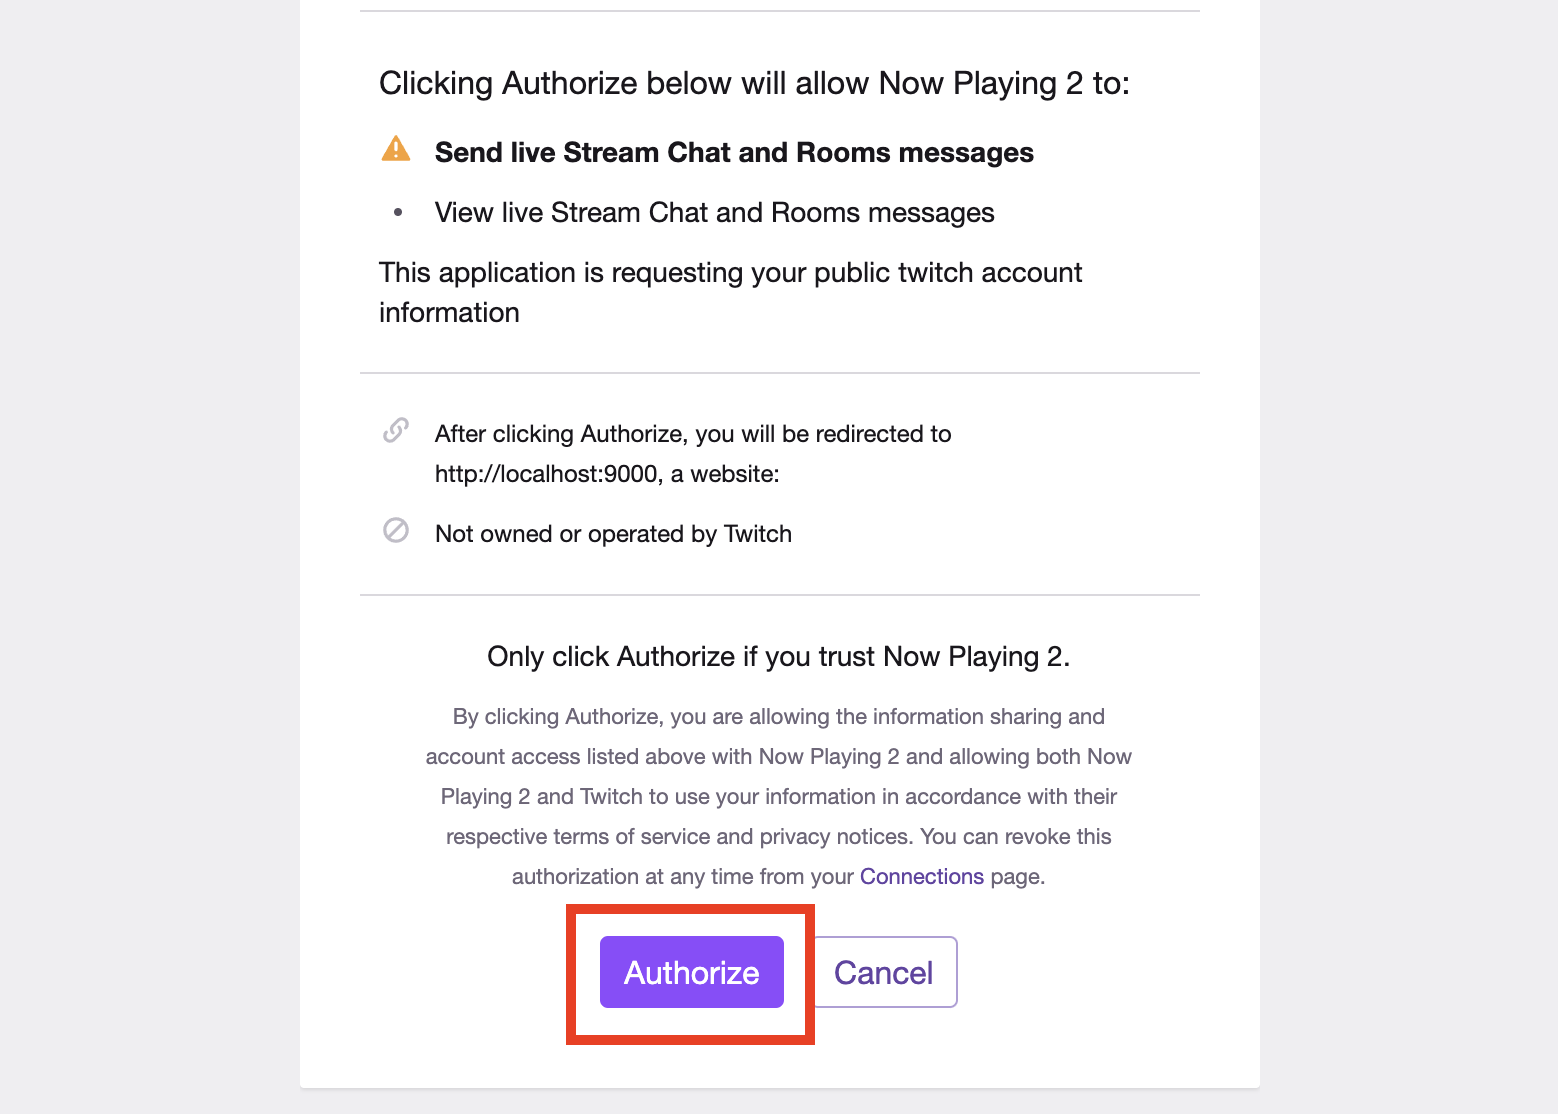1558x1114 pixels.
Task: Click the purple Authorize button
Action: [691, 972]
